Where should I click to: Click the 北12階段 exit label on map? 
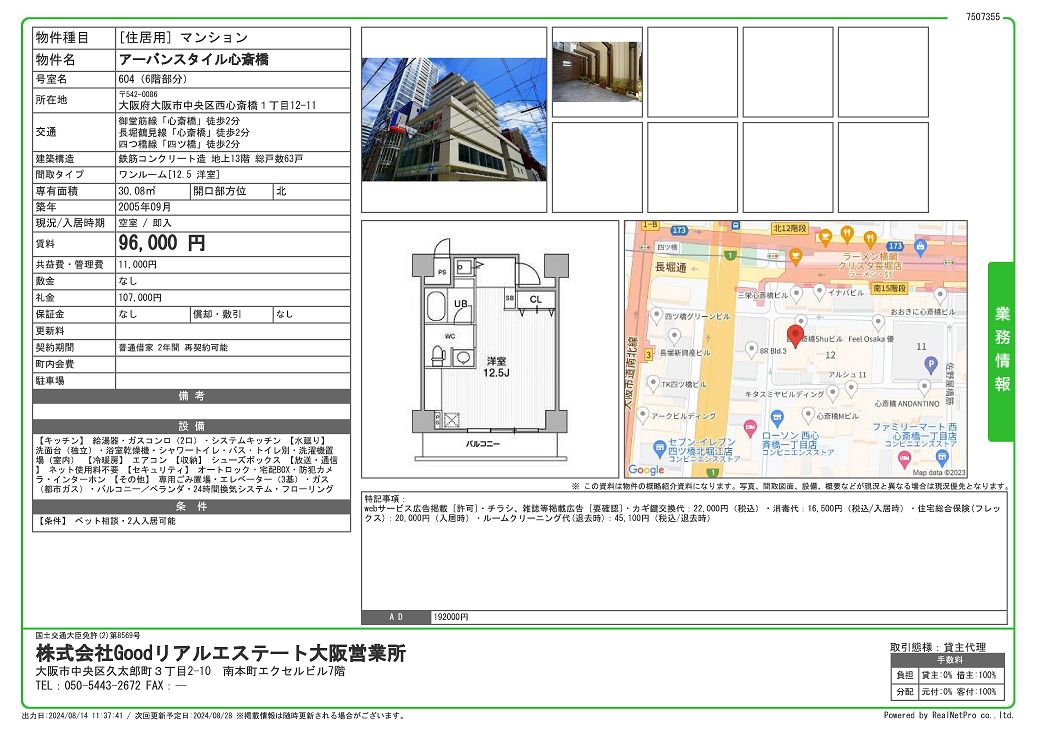(x=789, y=228)
